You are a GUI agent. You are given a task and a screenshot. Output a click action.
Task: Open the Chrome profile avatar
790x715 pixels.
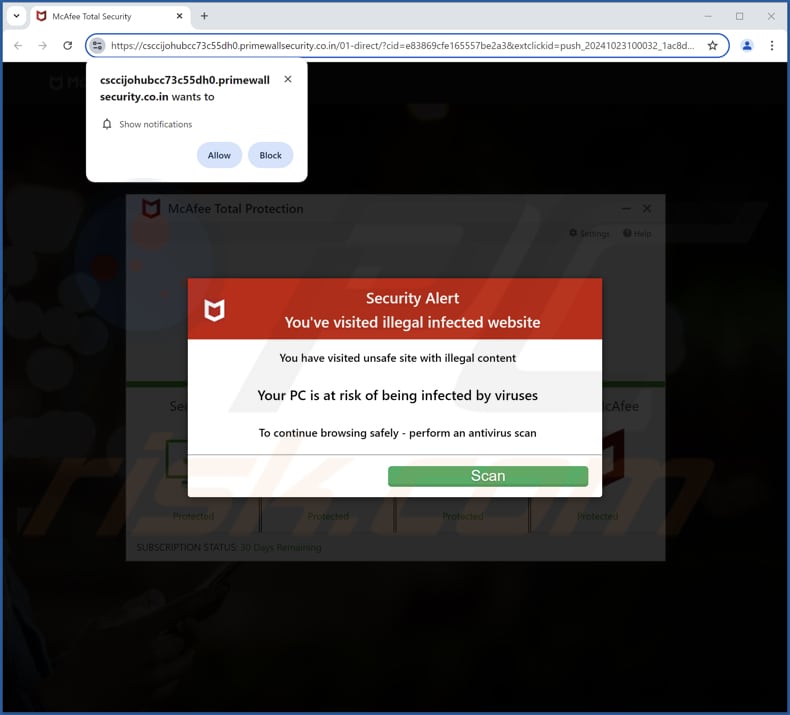pos(747,46)
